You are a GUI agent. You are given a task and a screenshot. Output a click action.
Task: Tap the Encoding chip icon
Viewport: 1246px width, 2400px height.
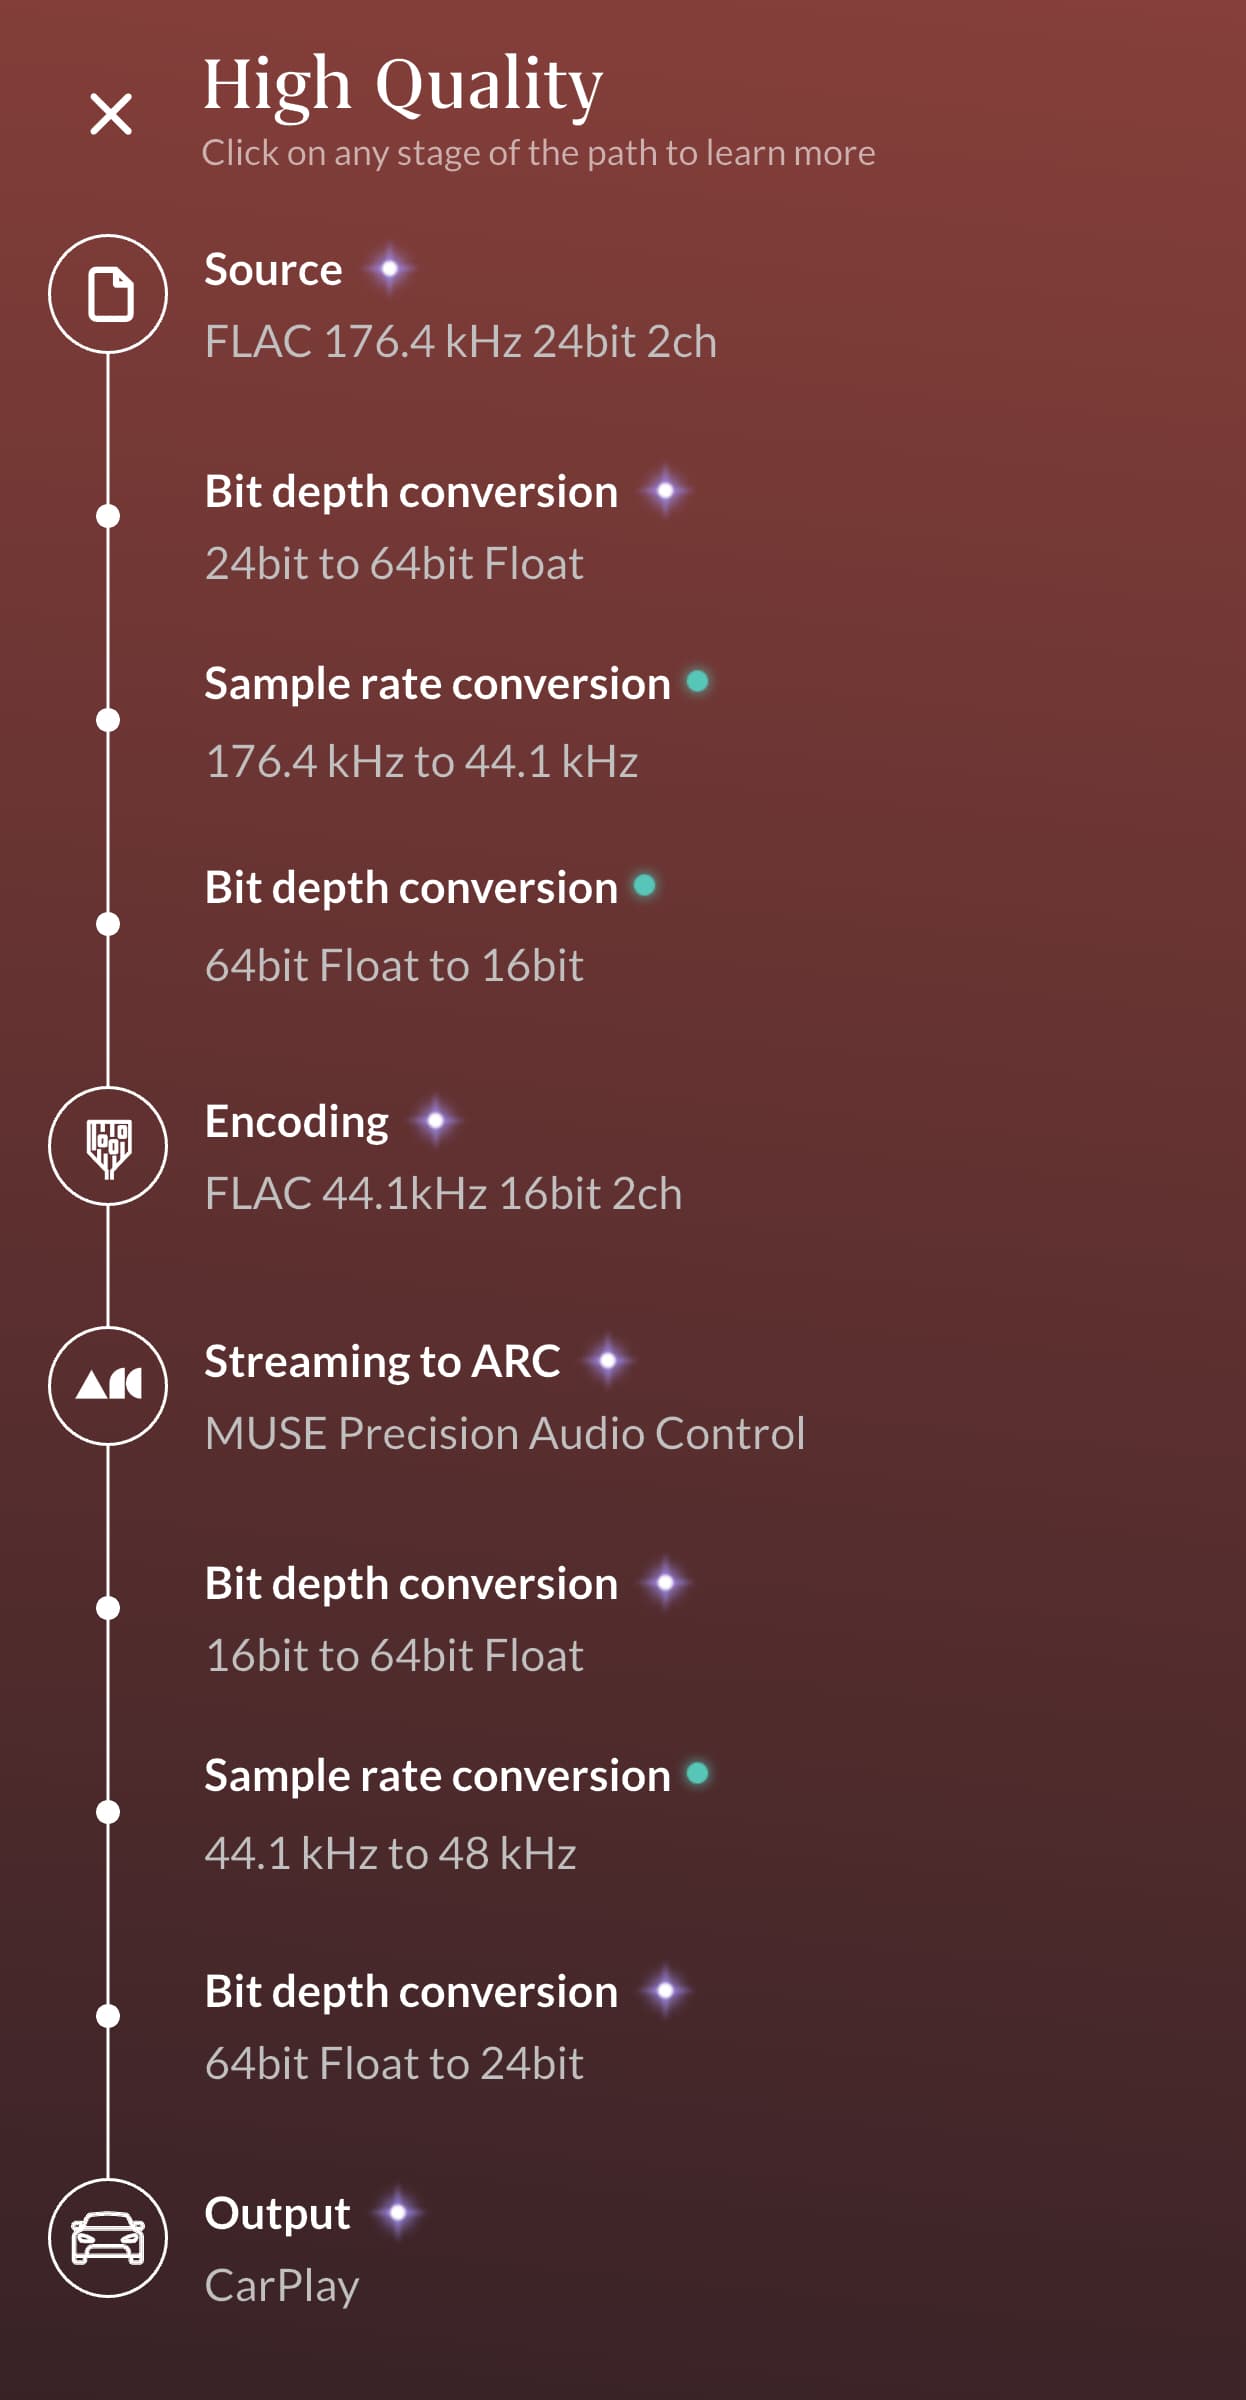(x=108, y=1146)
